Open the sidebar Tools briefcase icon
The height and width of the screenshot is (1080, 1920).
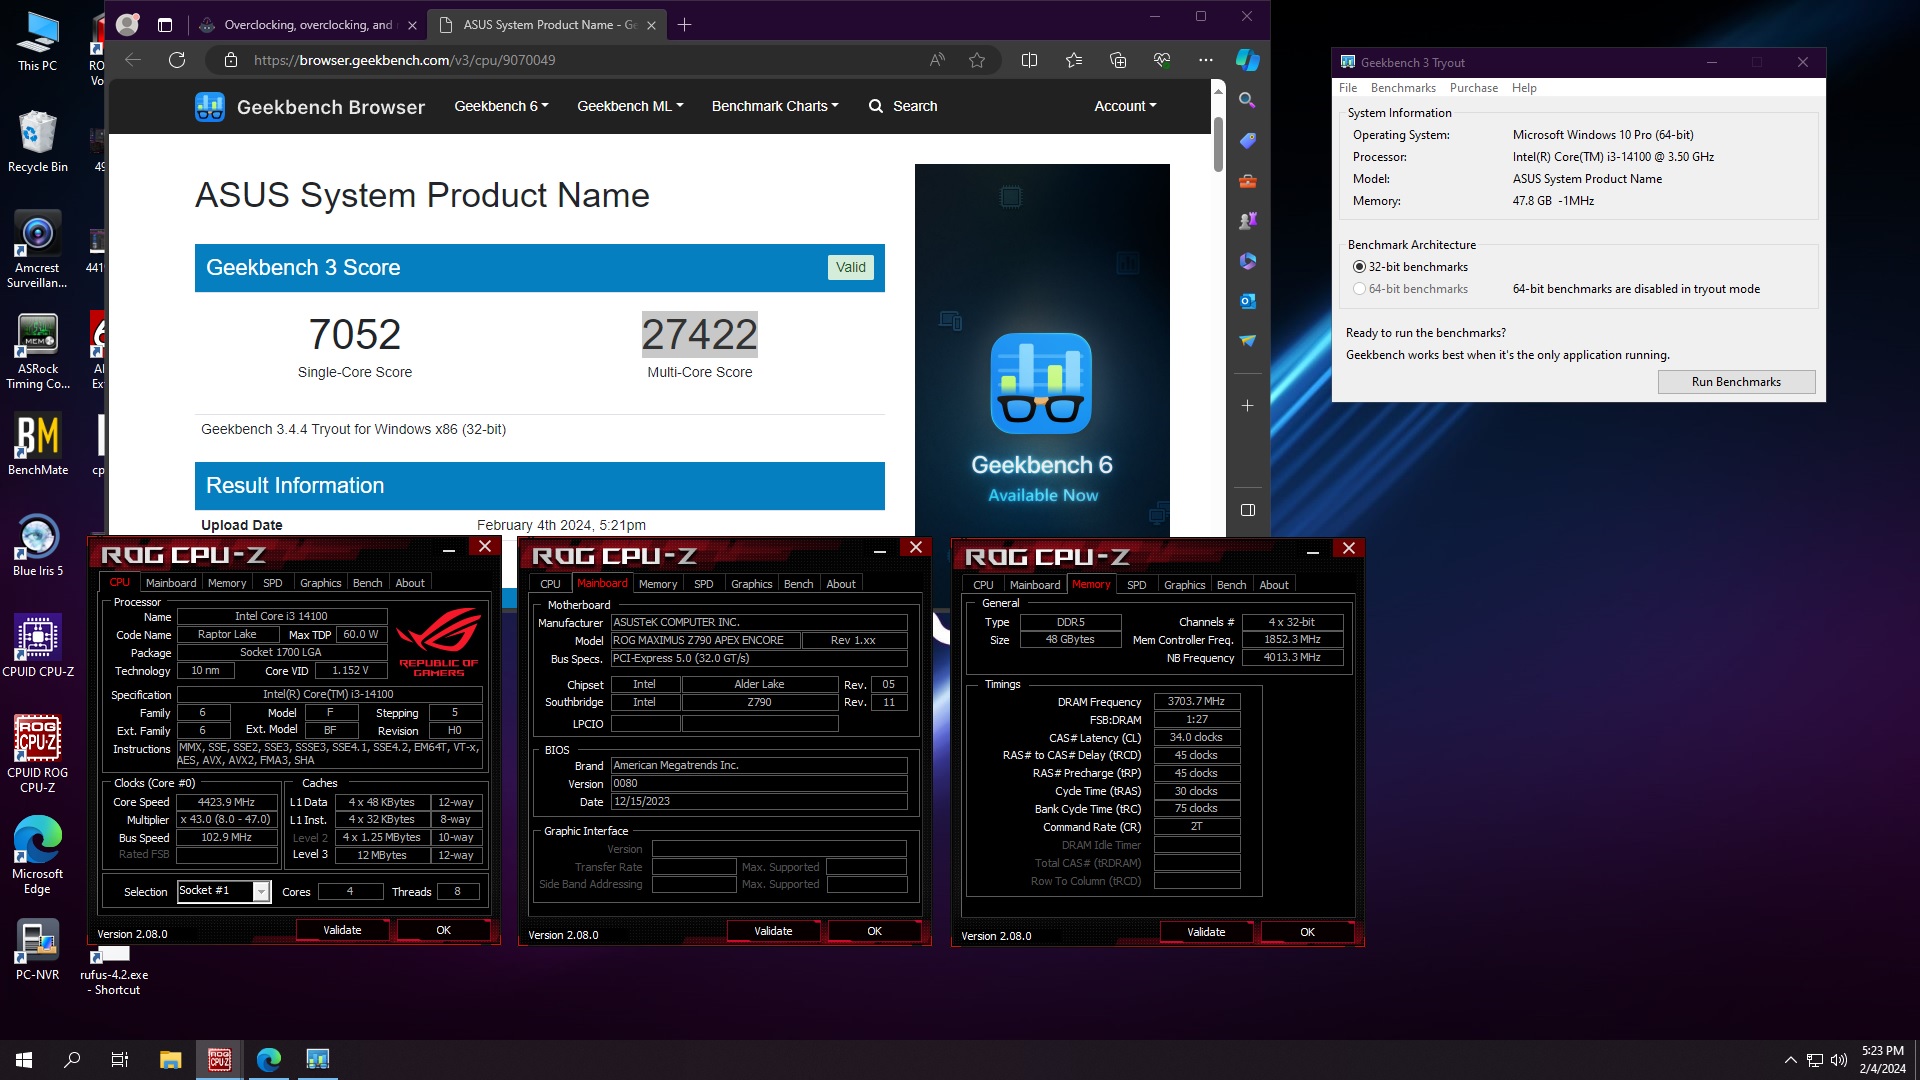coord(1248,181)
